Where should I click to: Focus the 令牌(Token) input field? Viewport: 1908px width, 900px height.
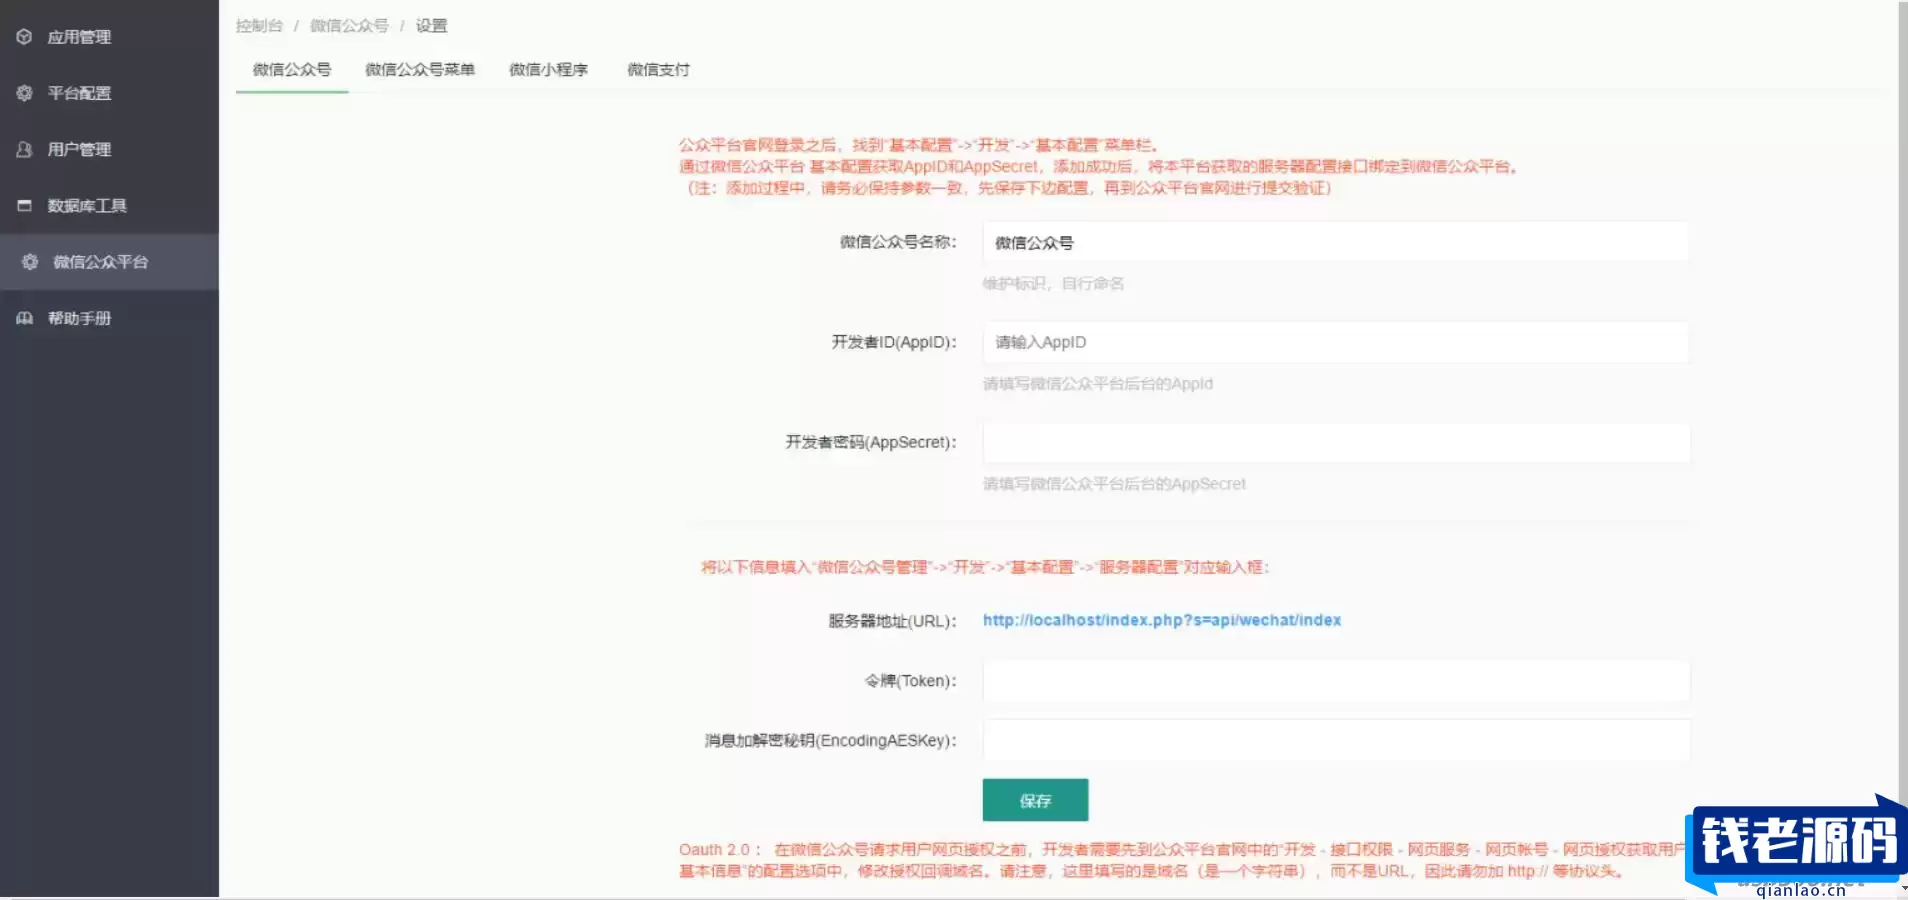tap(1336, 681)
